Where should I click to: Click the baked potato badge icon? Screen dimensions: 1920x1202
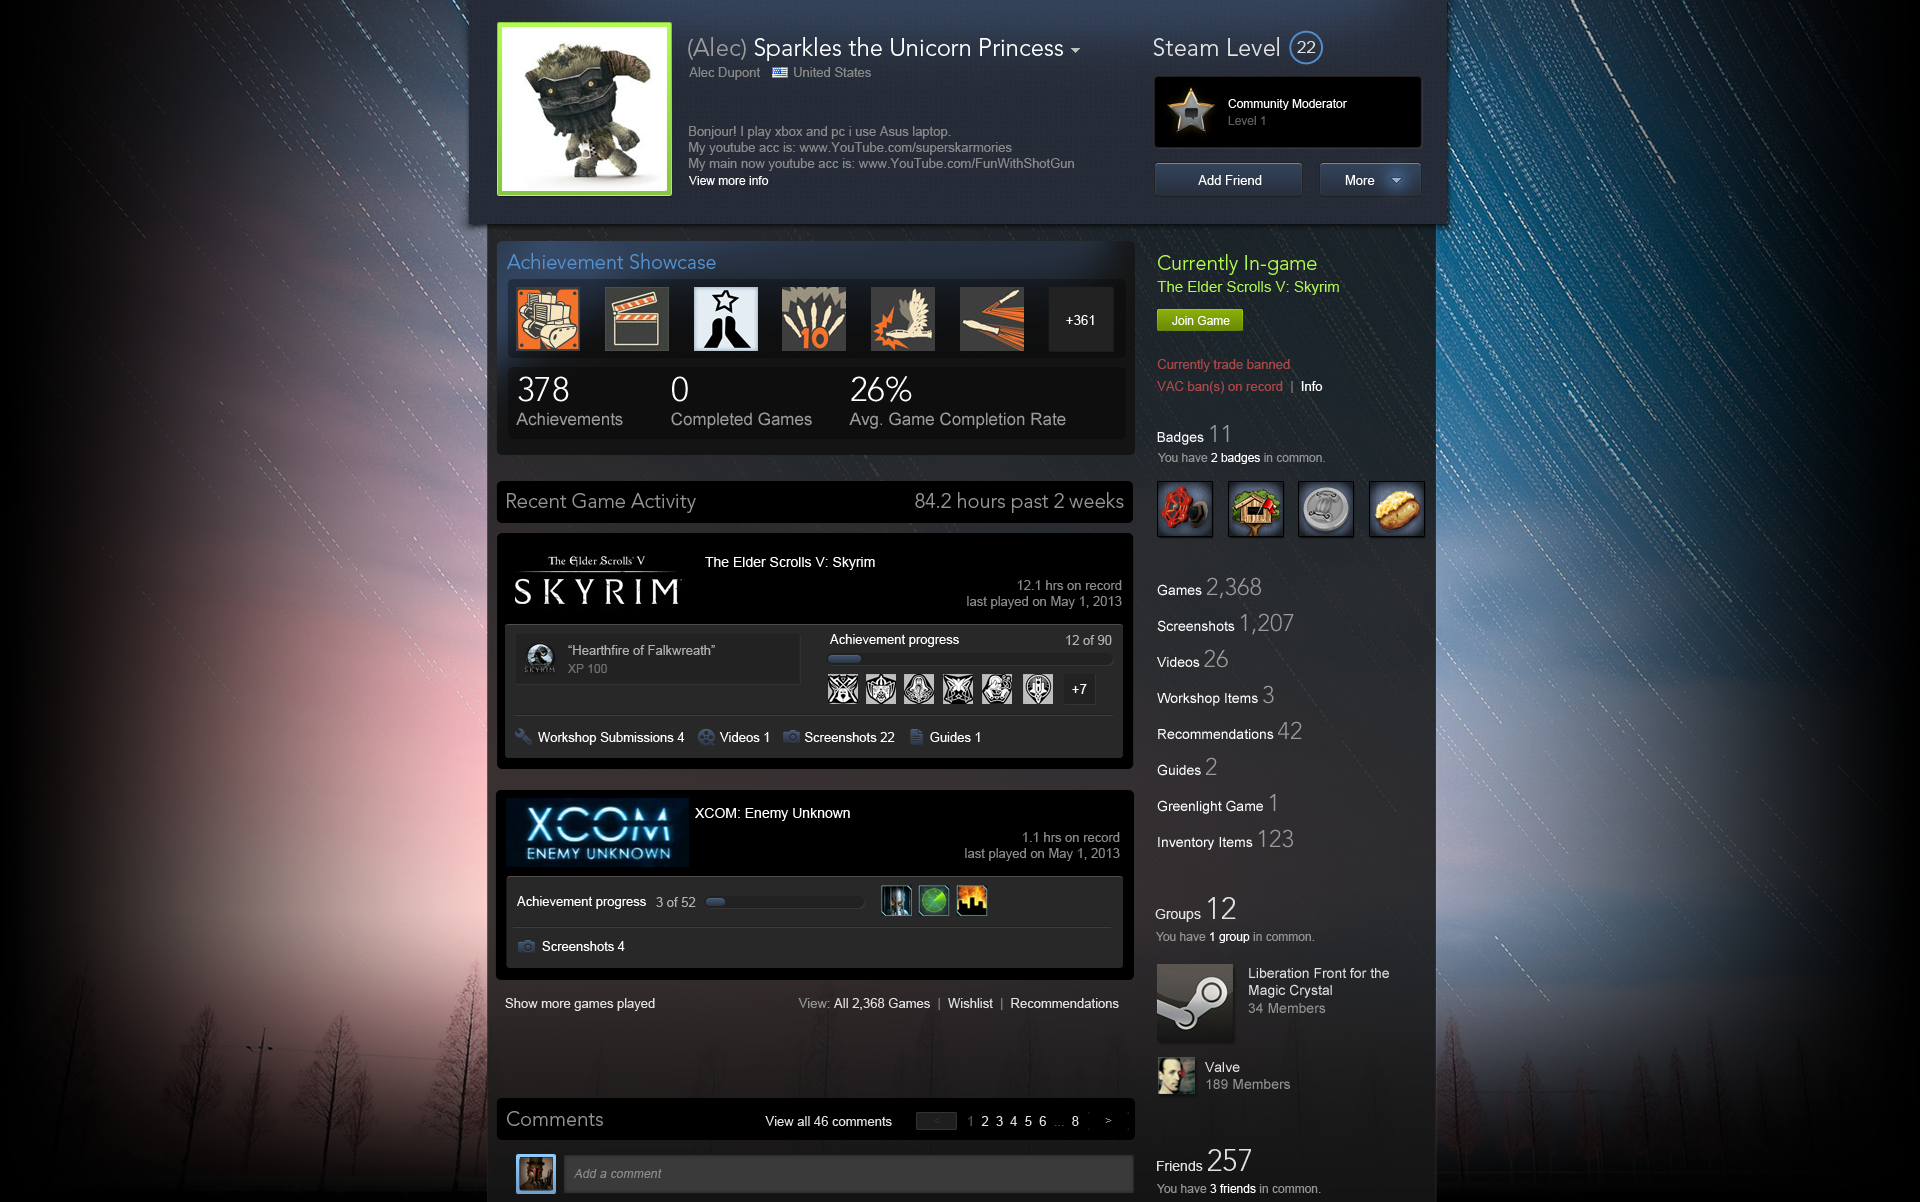click(1396, 509)
